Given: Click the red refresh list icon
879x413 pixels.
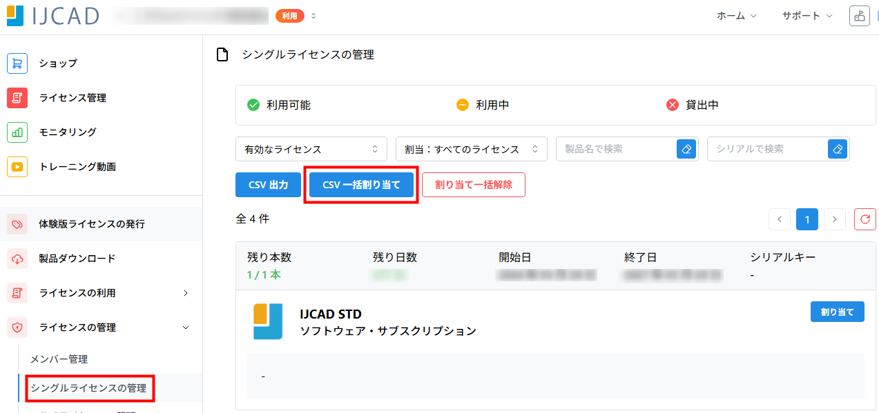Looking at the screenshot, I should [864, 219].
